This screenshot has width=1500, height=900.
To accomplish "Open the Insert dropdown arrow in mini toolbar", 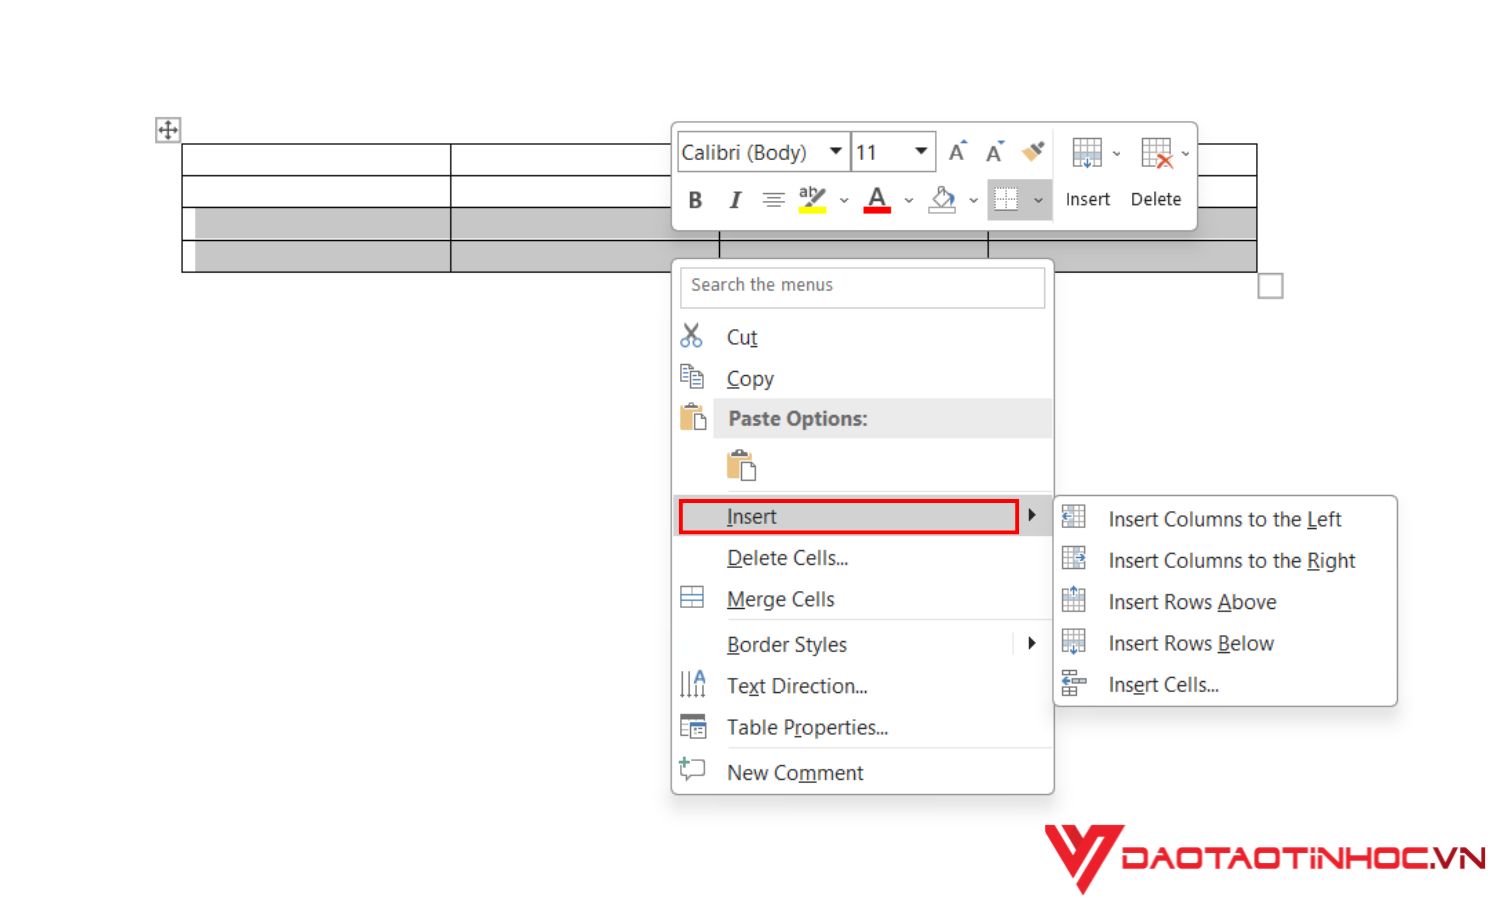I will click(x=1117, y=154).
